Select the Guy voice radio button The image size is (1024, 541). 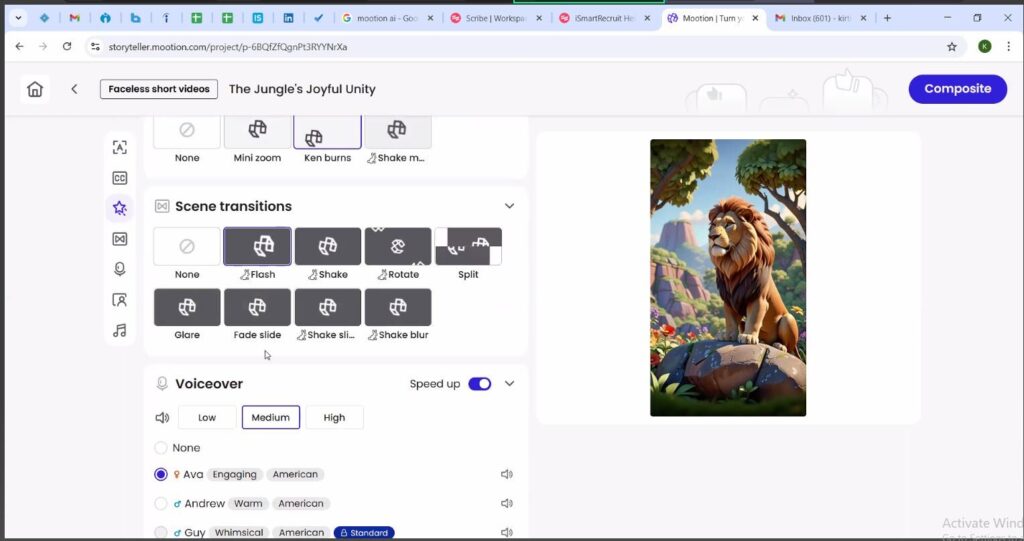click(161, 533)
